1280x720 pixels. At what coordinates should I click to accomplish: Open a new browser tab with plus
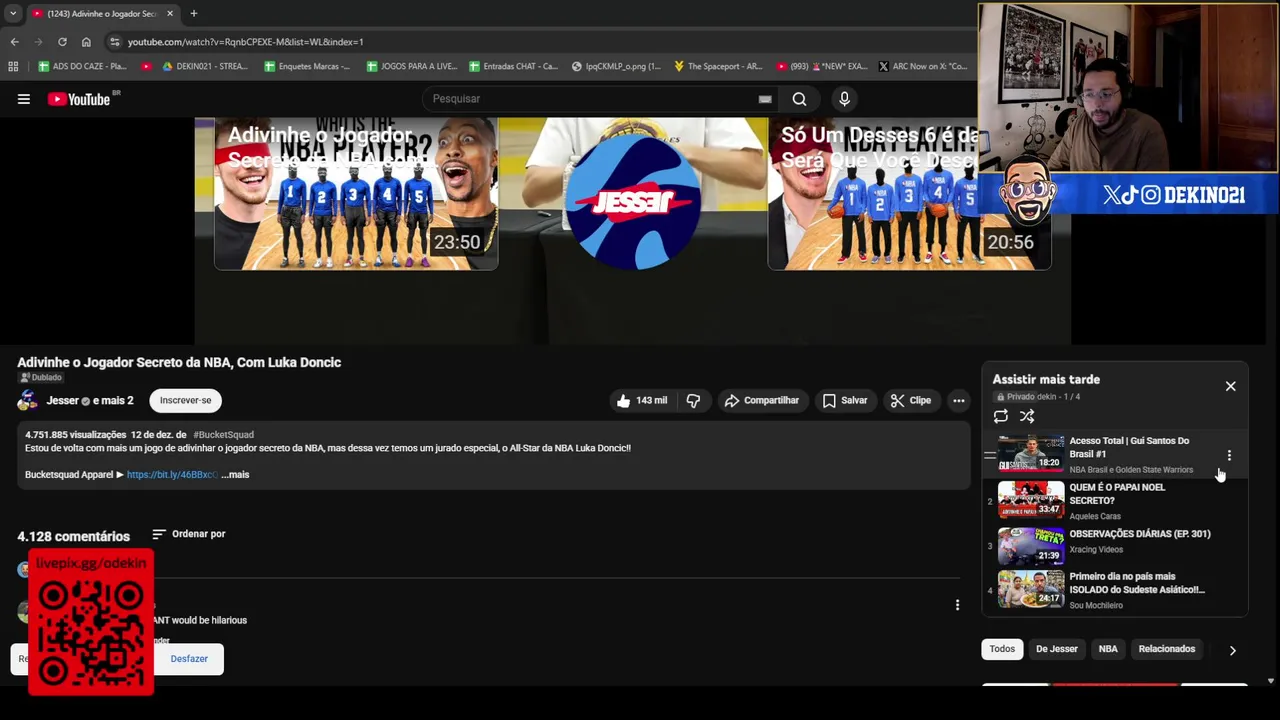tap(193, 14)
